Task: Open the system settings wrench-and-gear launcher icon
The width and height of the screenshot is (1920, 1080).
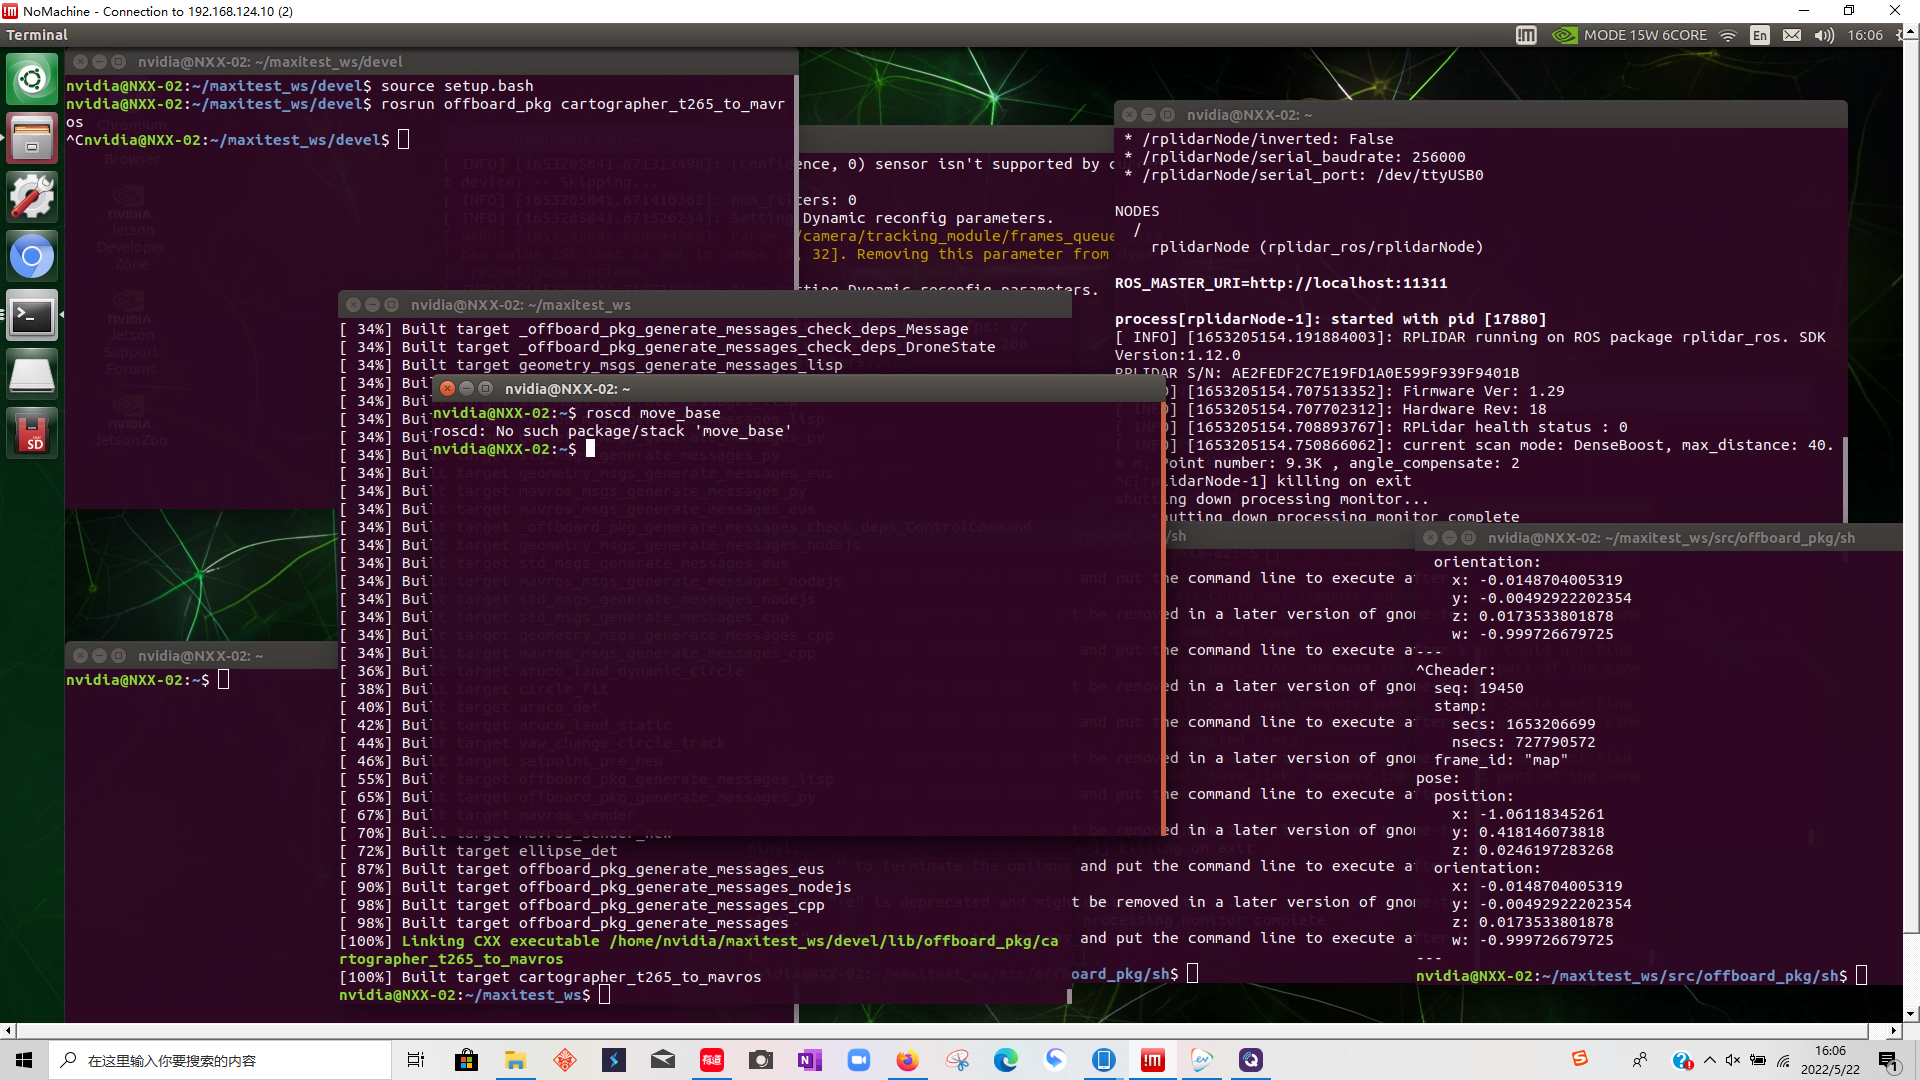Action: click(x=32, y=197)
